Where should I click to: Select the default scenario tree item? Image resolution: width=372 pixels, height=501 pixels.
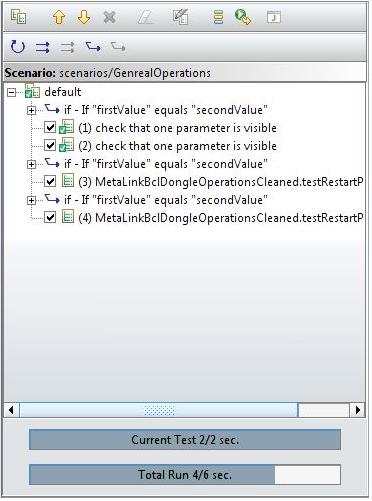pyautogui.click(x=63, y=92)
